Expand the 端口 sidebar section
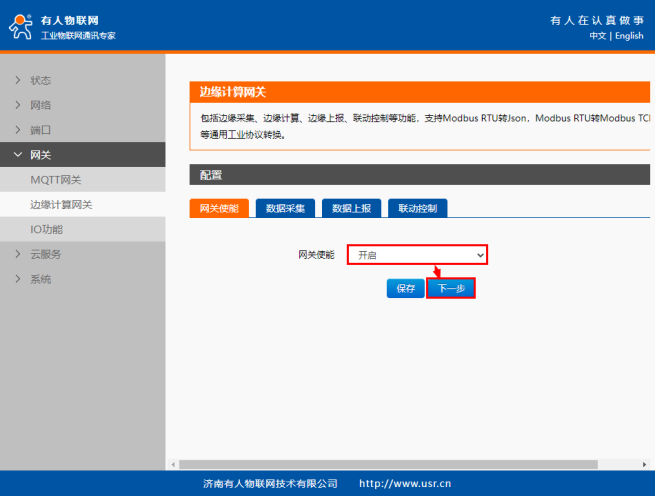656x496 pixels. 40,129
